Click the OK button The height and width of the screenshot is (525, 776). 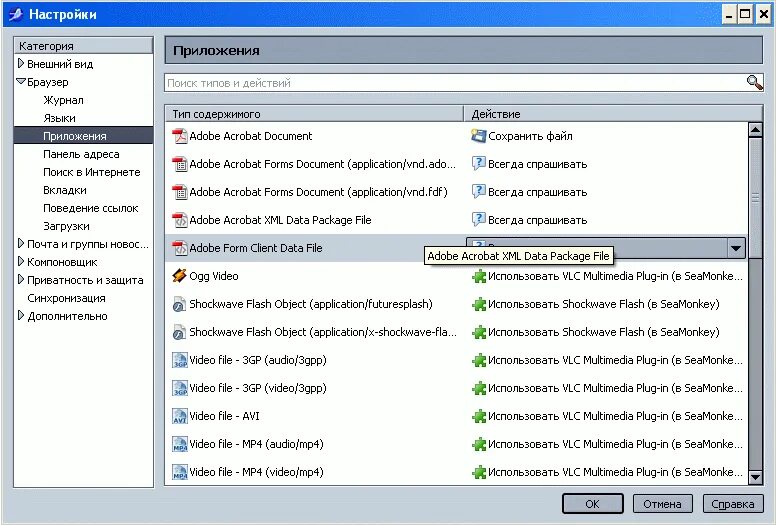(x=592, y=504)
